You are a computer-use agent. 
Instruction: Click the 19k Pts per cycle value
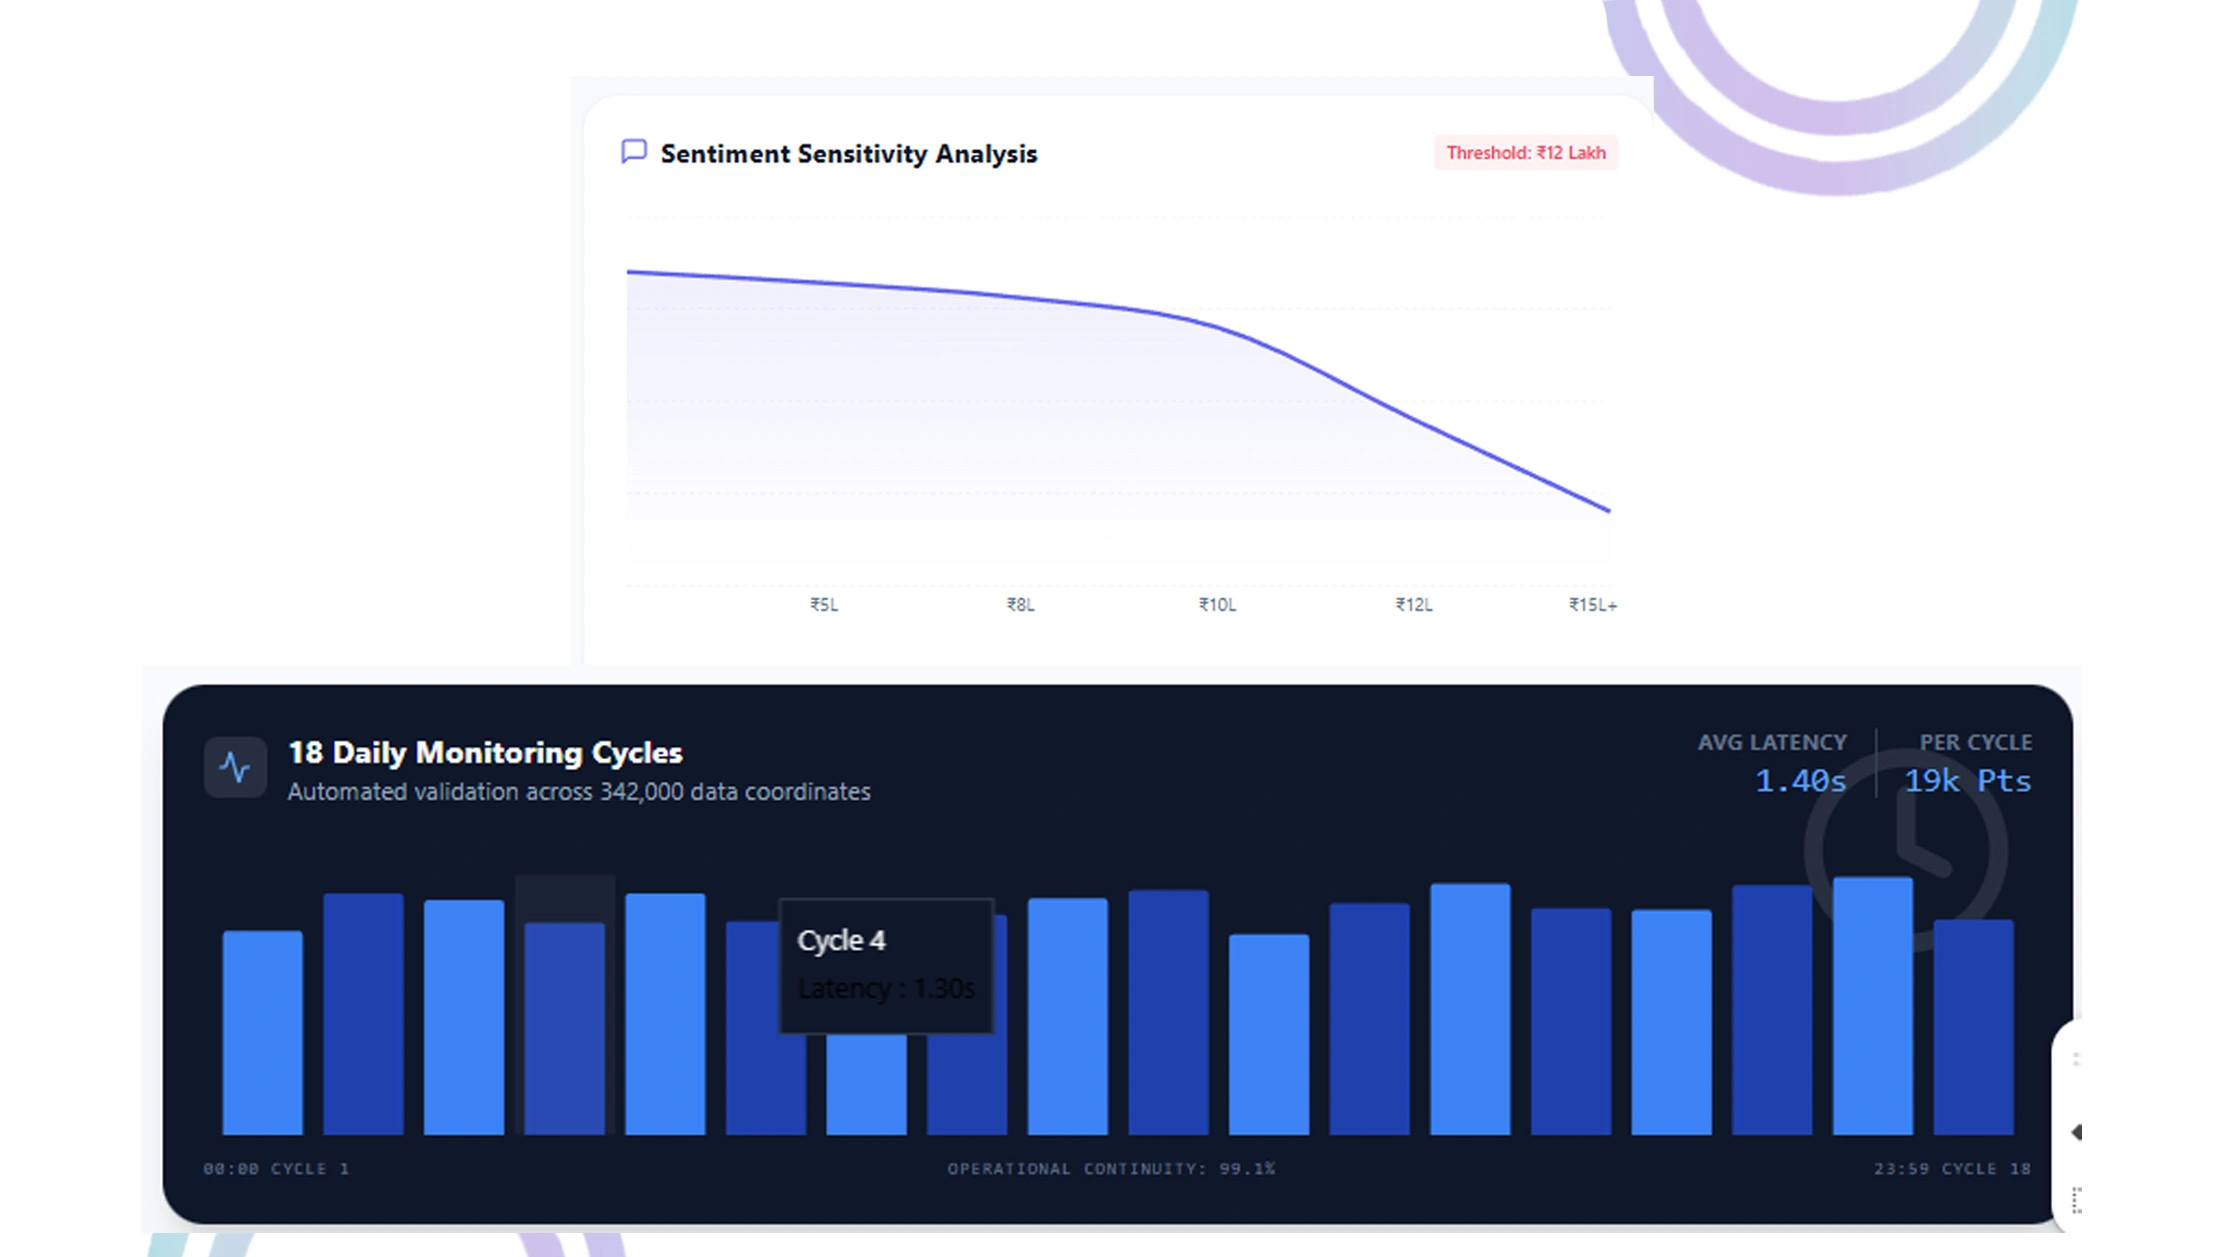click(x=1967, y=781)
